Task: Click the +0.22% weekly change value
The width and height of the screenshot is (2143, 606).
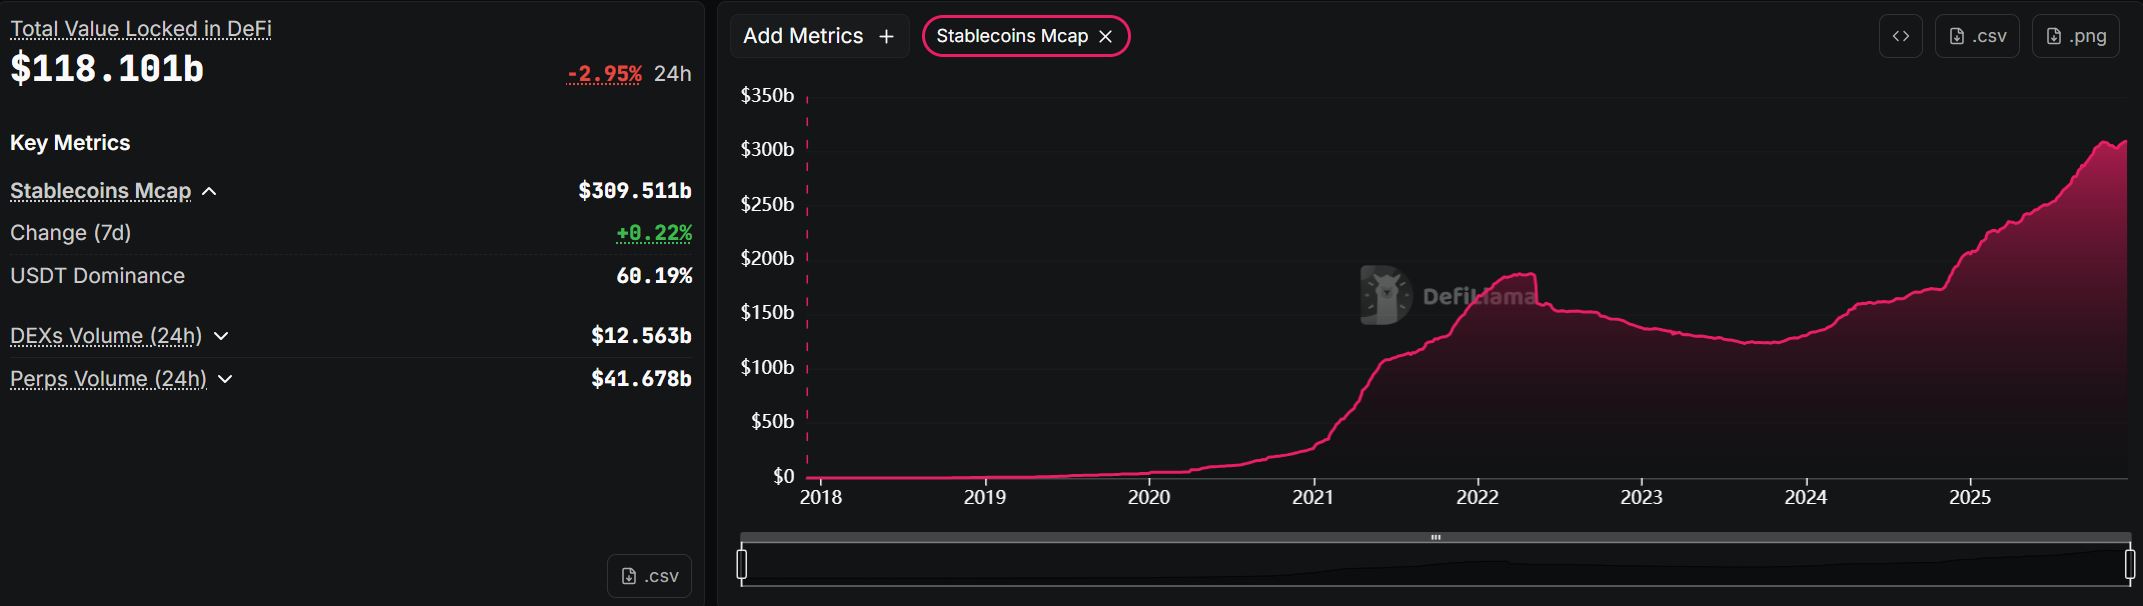Action: click(654, 233)
